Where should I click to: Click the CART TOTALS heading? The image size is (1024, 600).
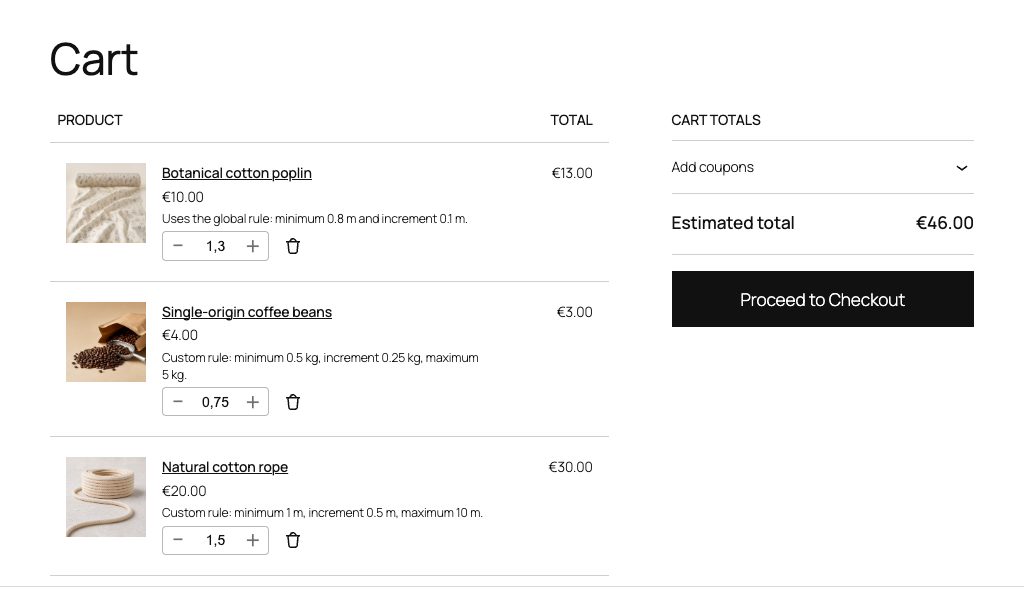(716, 120)
